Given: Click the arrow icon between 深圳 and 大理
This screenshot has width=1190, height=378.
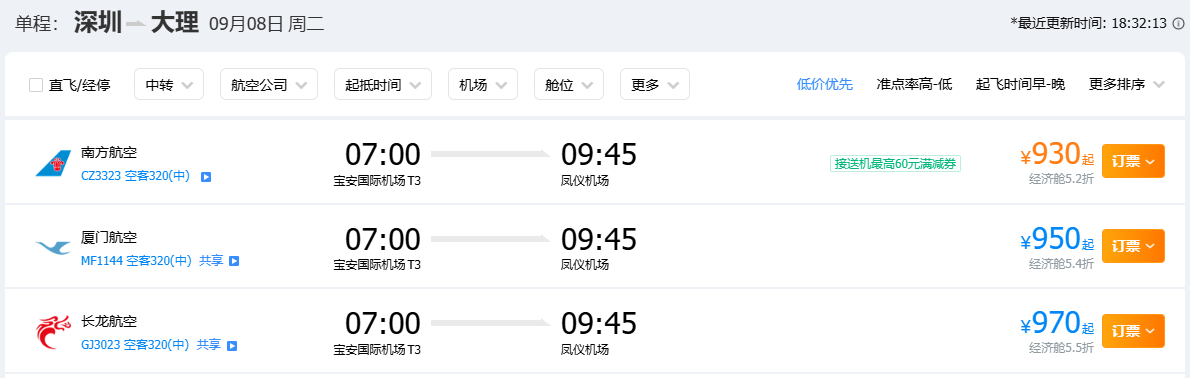Looking at the screenshot, I should pyautogui.click(x=136, y=24).
